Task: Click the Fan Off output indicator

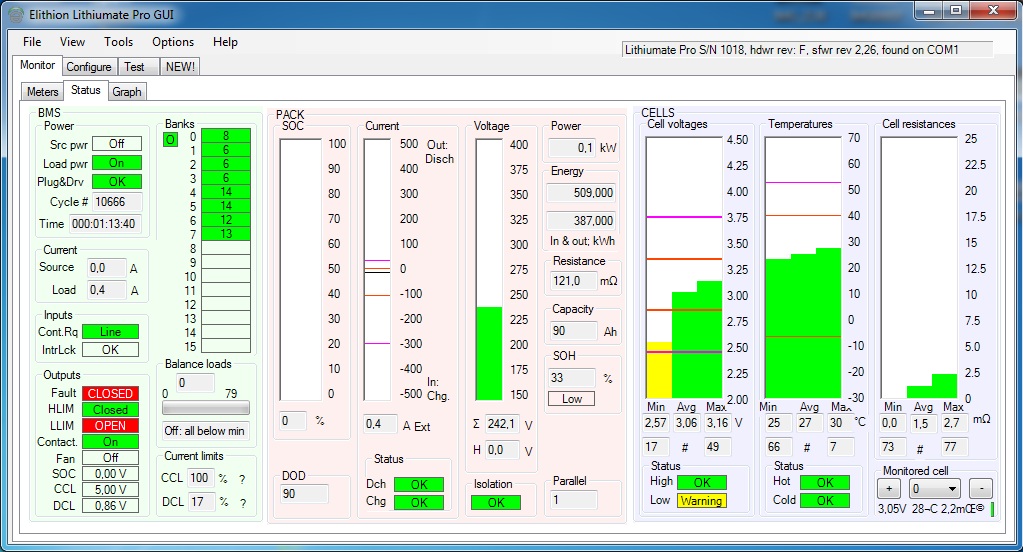Action: (x=110, y=458)
